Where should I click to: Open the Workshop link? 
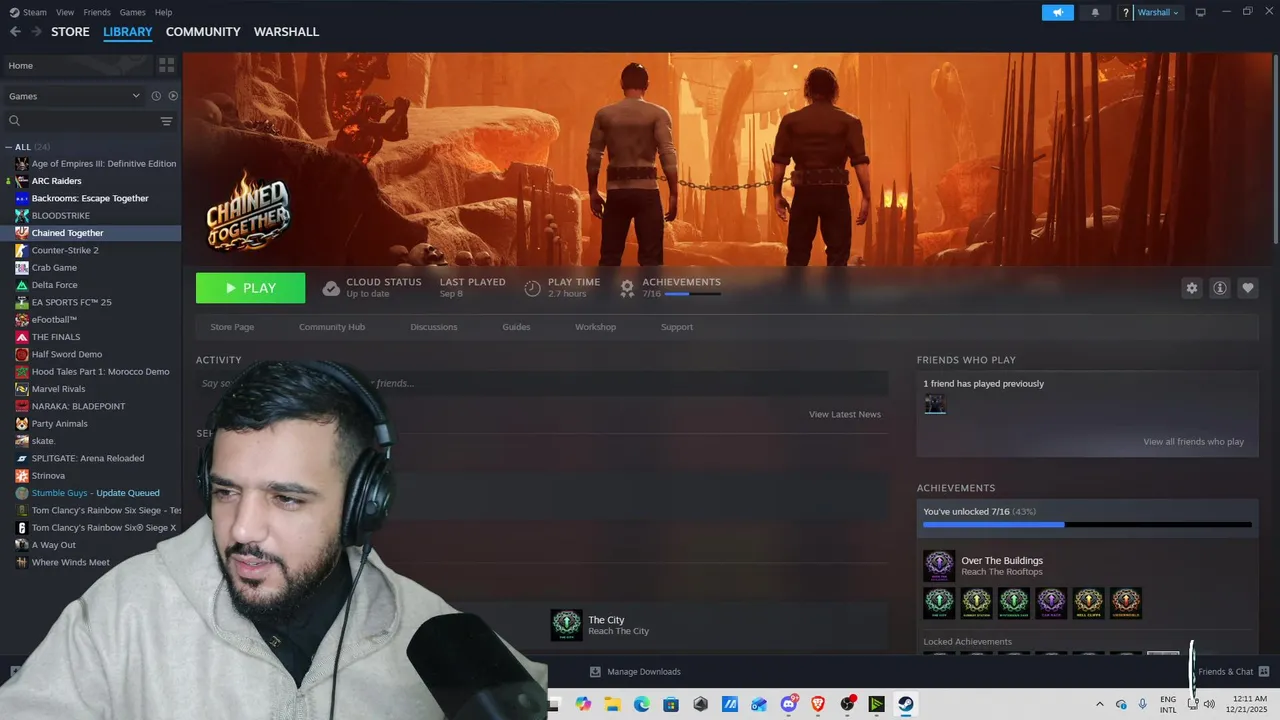click(595, 327)
